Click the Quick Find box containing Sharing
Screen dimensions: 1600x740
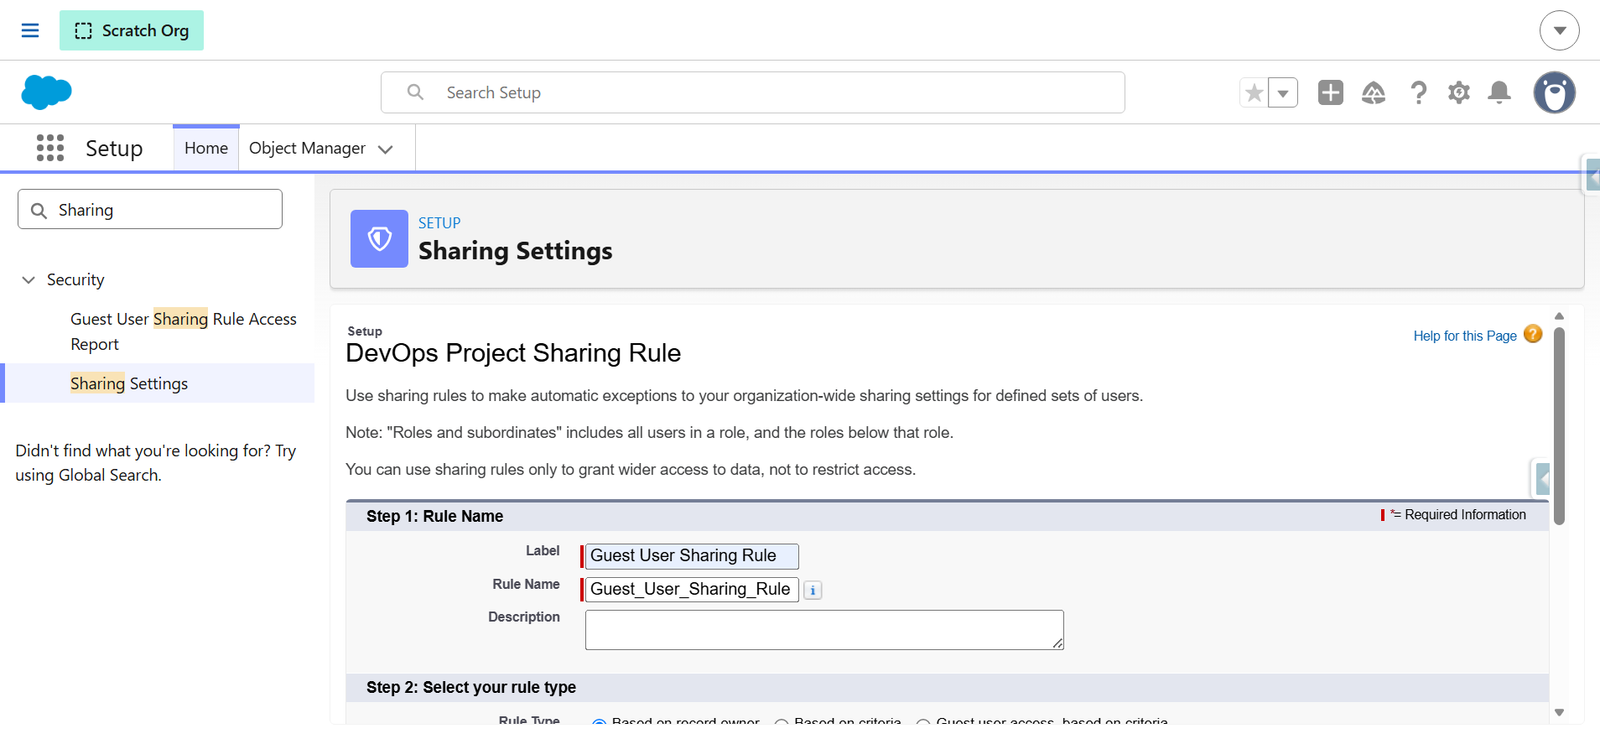[150, 210]
